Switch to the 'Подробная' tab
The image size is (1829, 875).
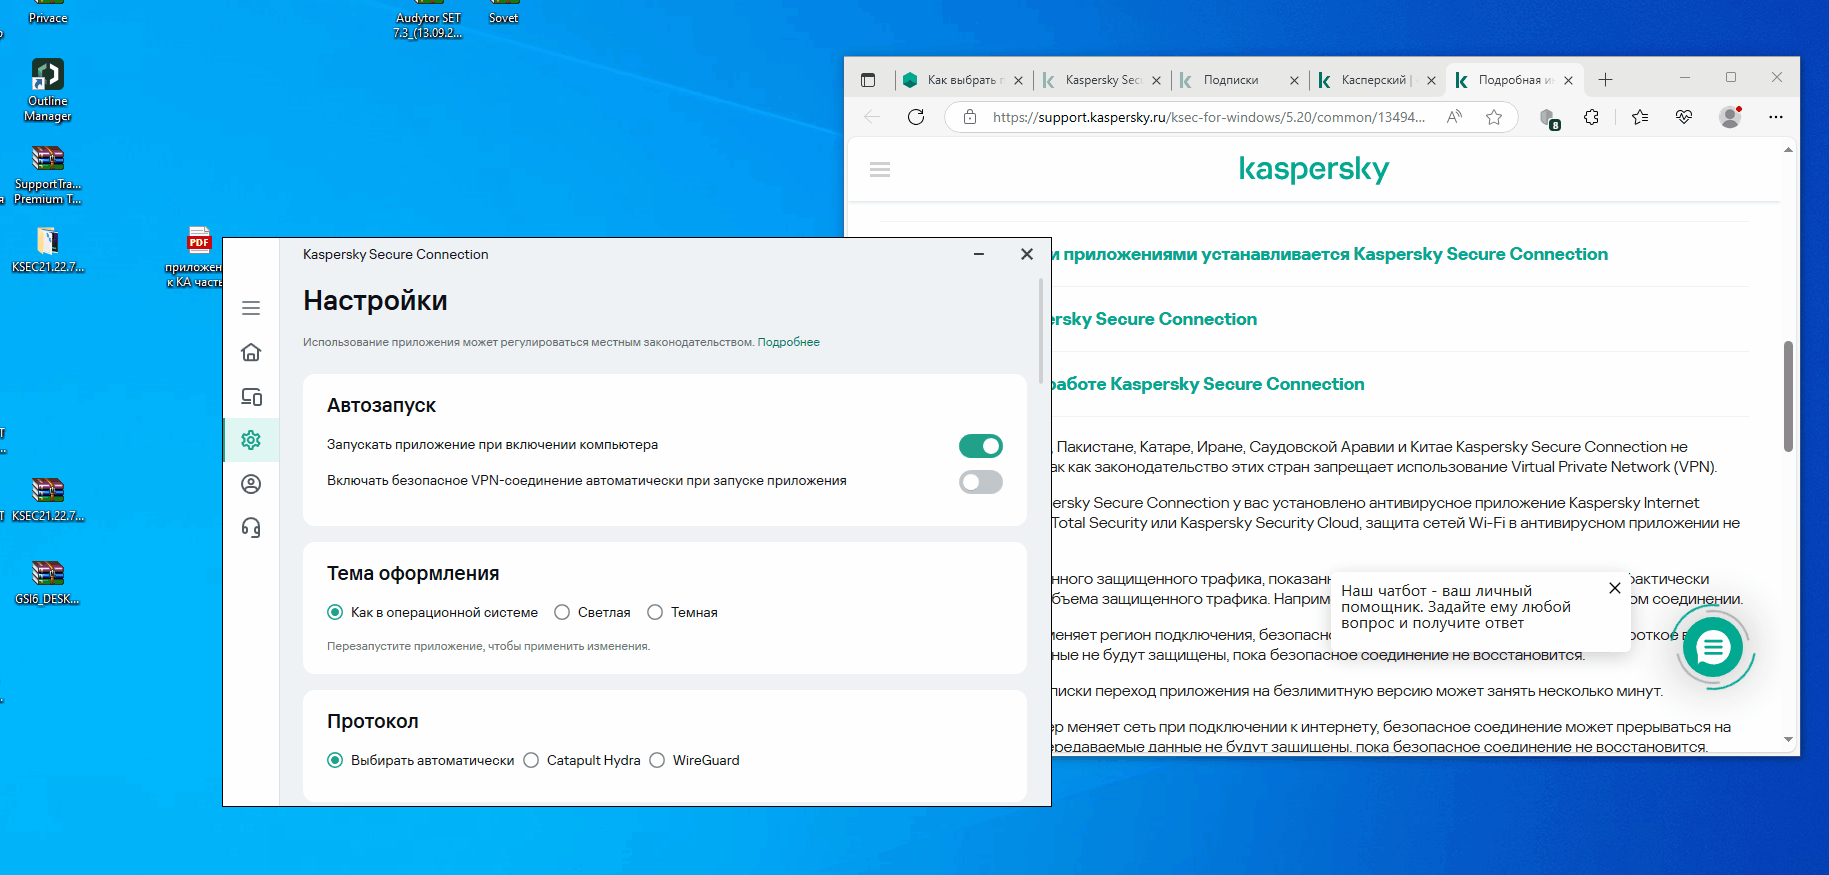[1514, 80]
